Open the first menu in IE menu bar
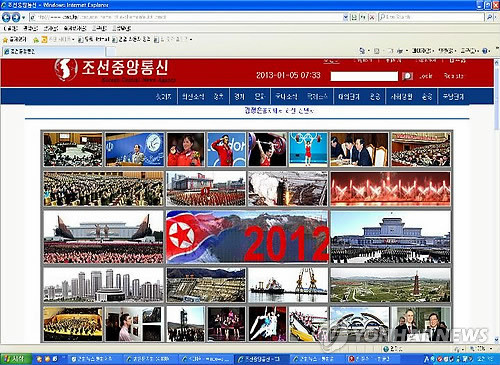 [11, 28]
